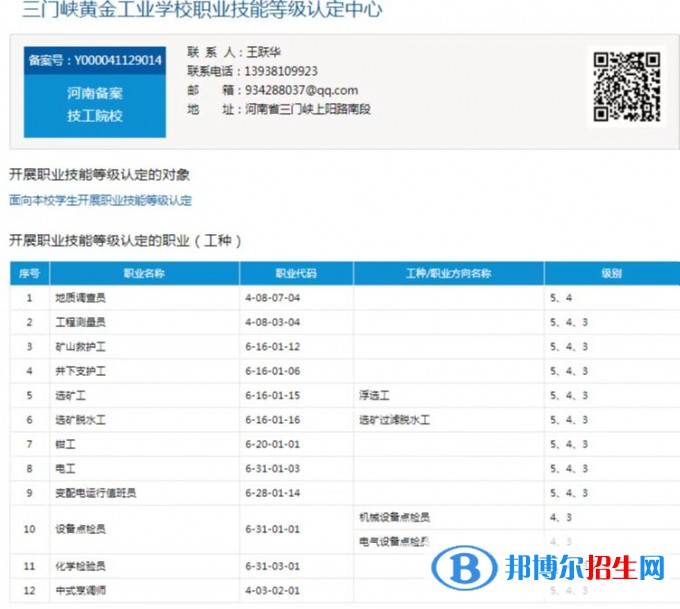
Task: Open link 面向本校学生开展职业技能等级认定
Action: pyautogui.click(x=101, y=200)
